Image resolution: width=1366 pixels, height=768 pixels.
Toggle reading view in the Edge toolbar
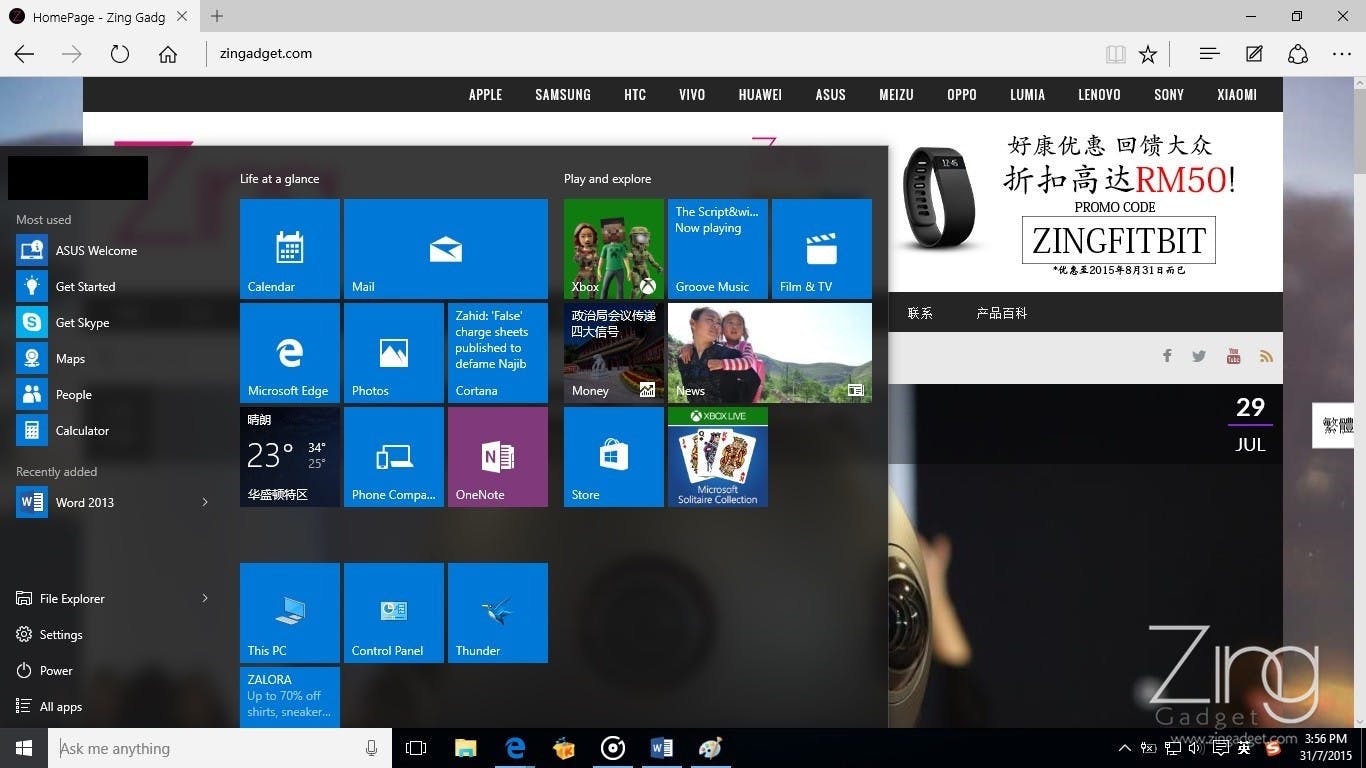coord(1115,54)
